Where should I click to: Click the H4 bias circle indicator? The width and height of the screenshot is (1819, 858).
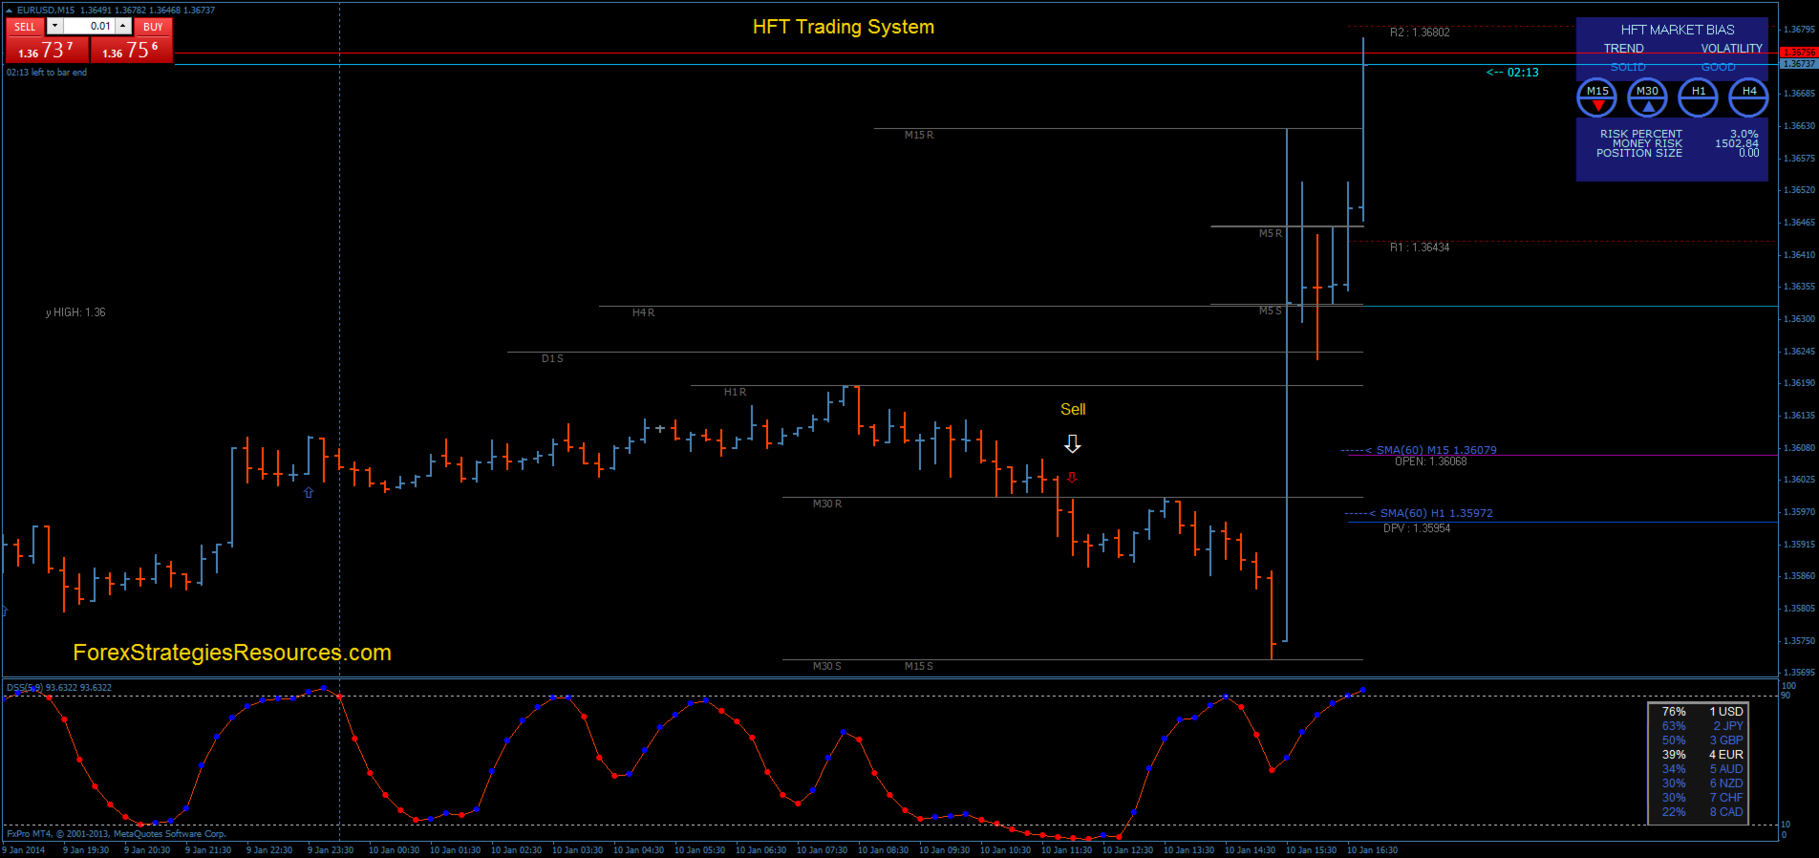tap(1749, 97)
